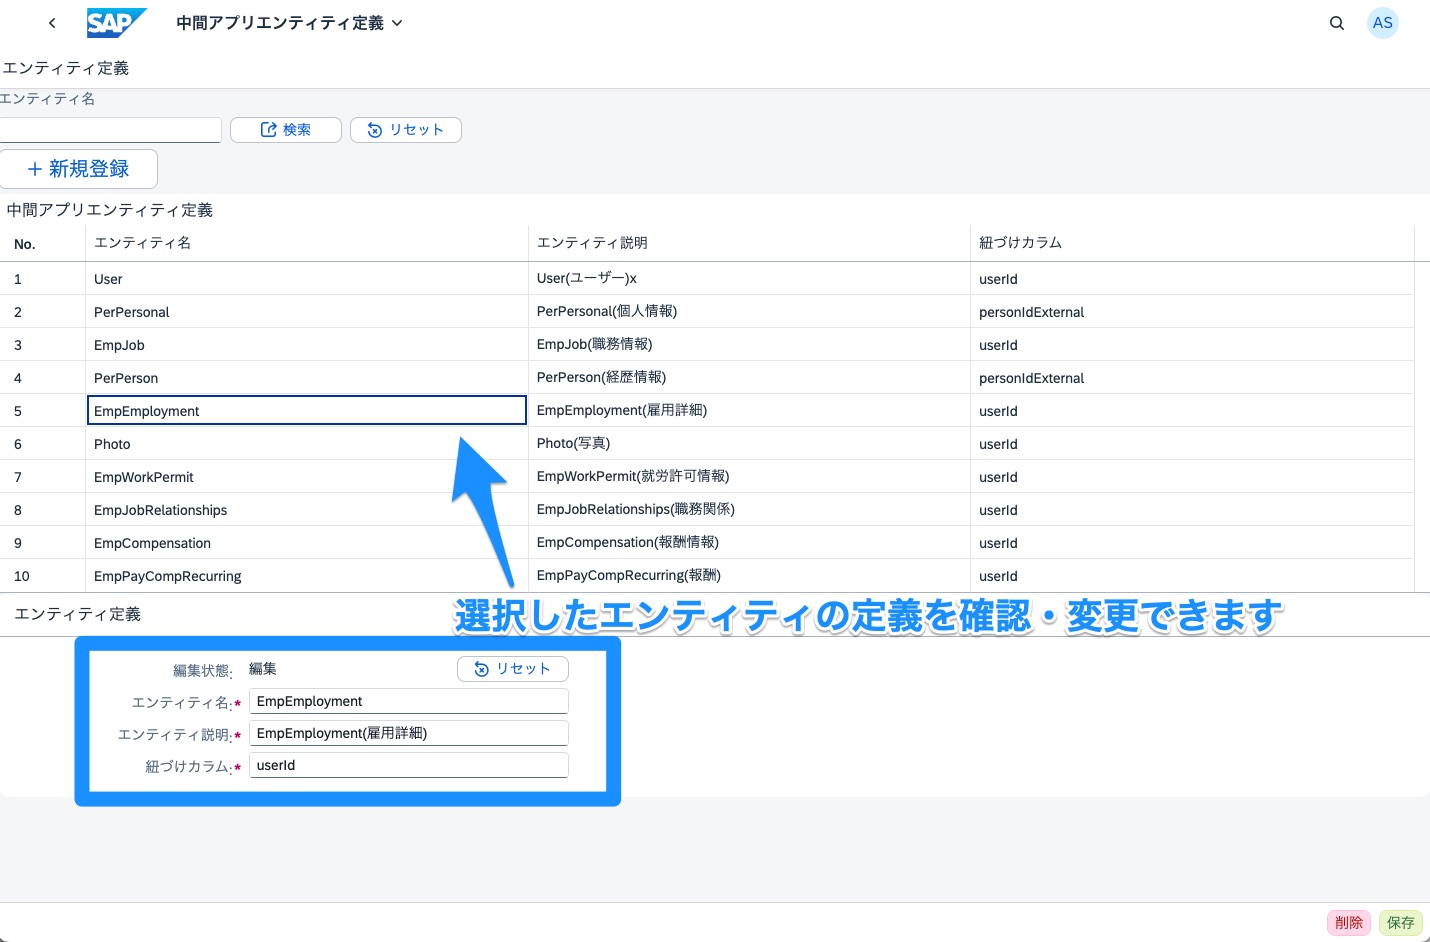
Task: Focus the 紐づけカラム field containing userId
Action: point(409,765)
